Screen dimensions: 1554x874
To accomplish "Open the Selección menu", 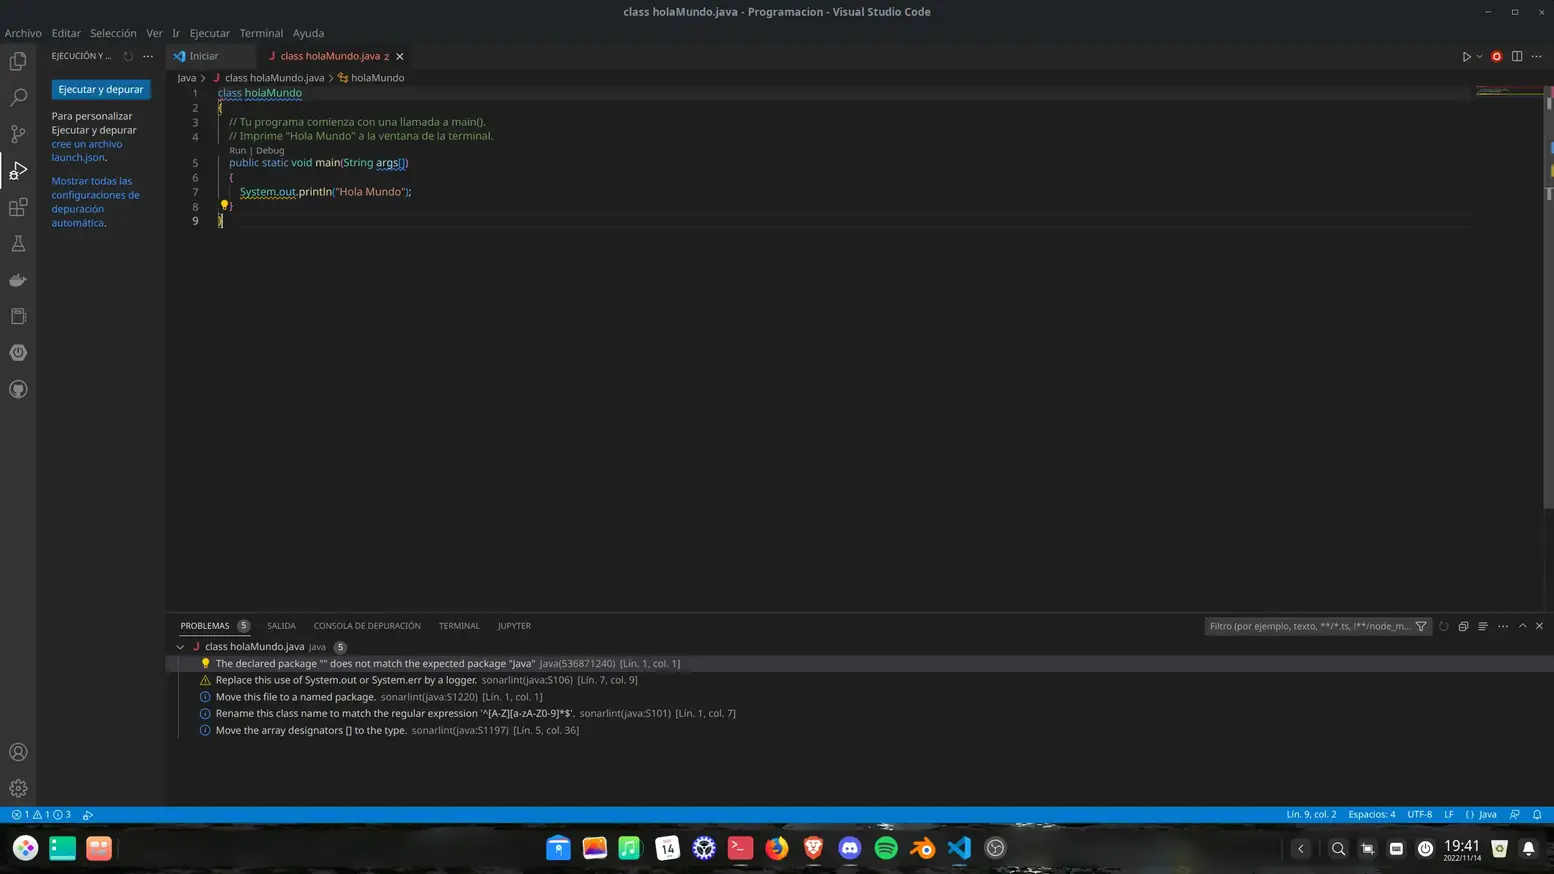I will click(113, 33).
